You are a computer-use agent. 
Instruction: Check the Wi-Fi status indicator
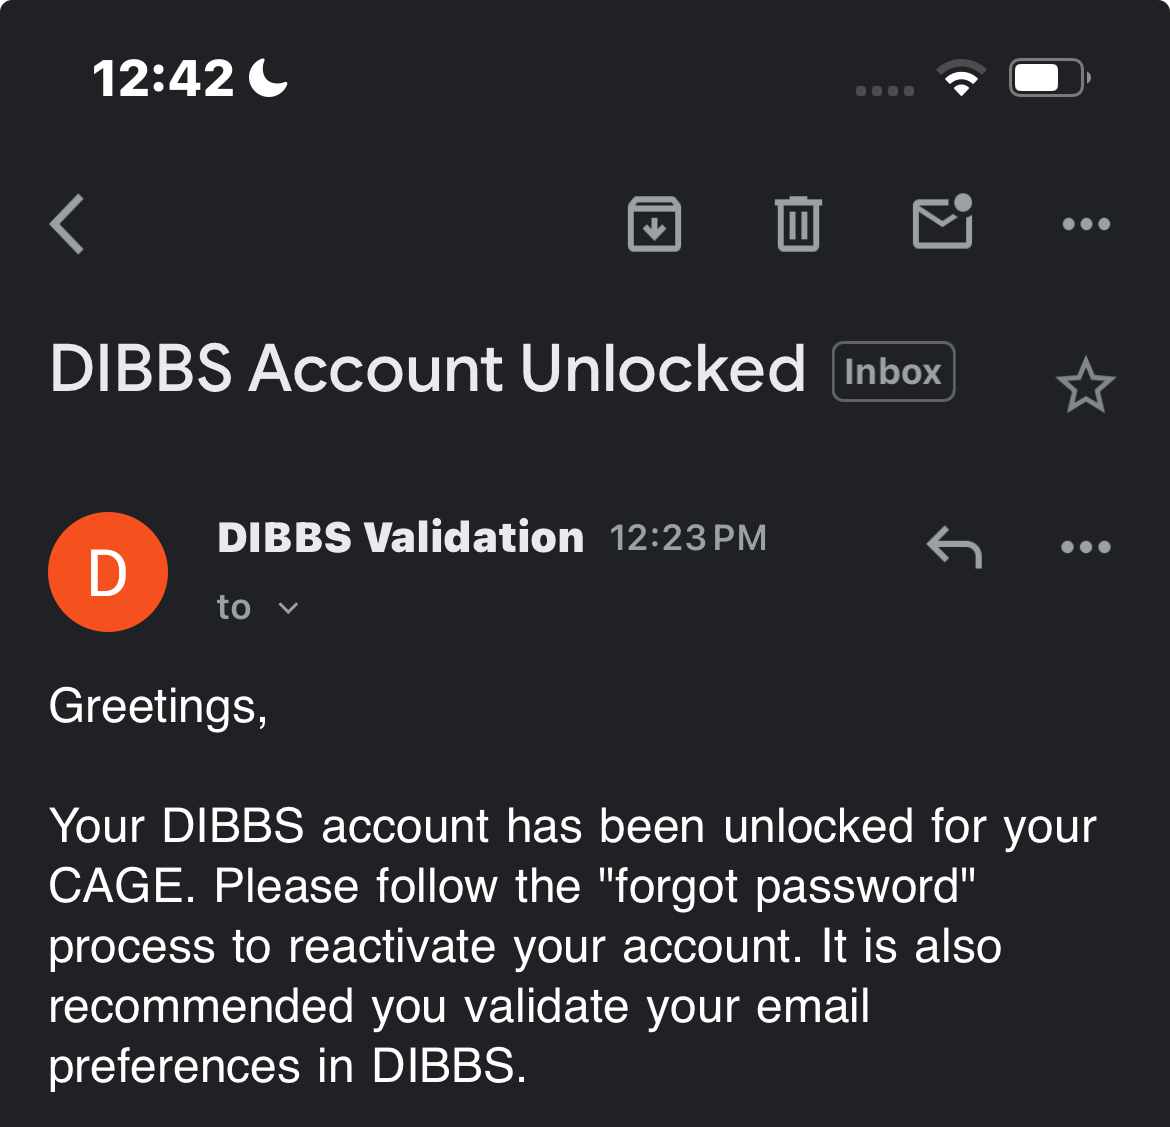pos(962,77)
